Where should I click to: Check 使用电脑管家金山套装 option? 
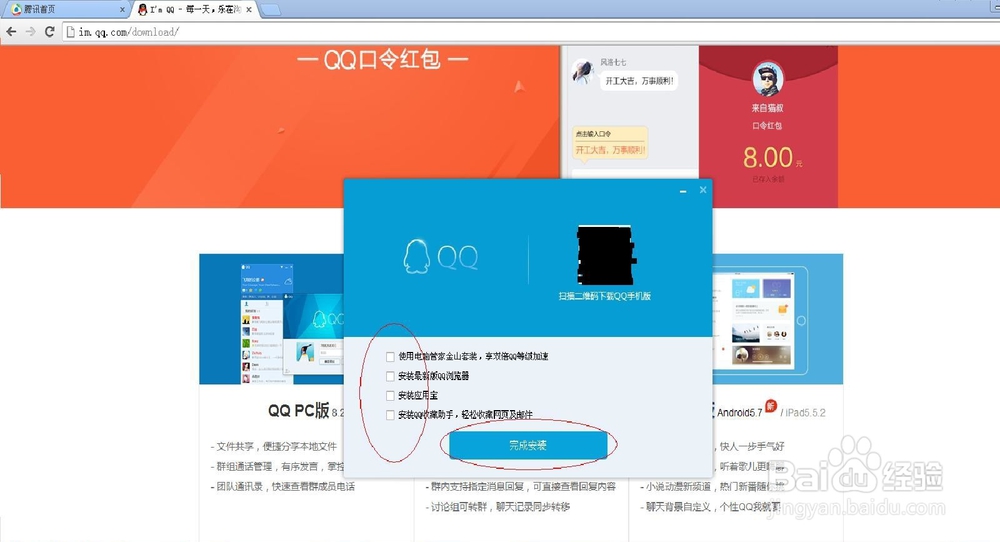(390, 356)
